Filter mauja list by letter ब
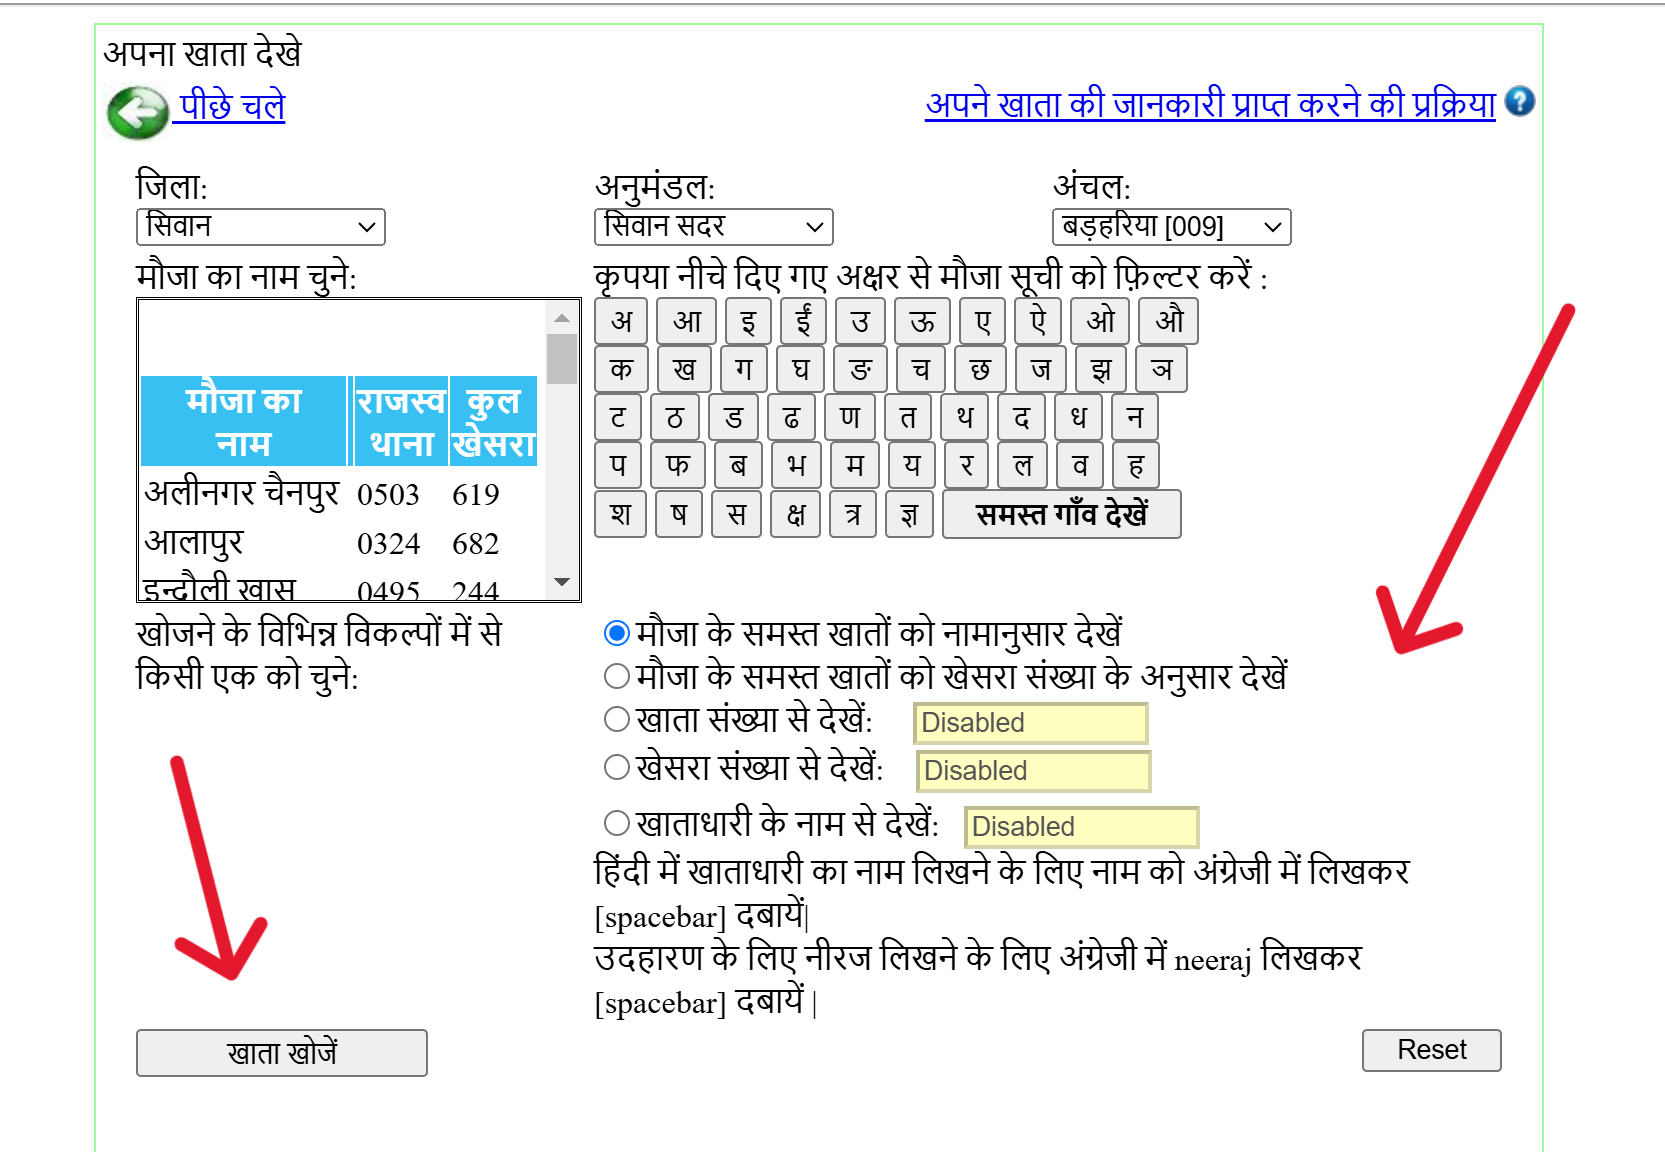This screenshot has height=1152, width=1665. 738,465
